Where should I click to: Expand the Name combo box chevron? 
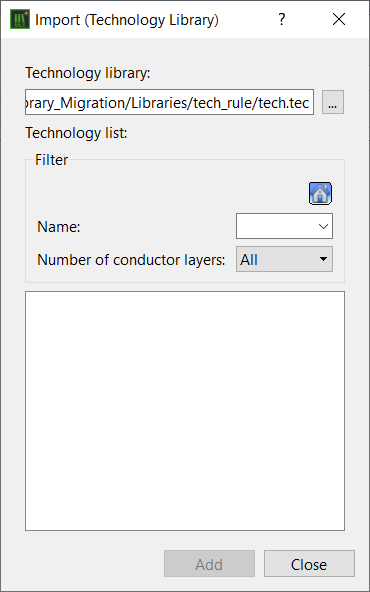tap(323, 227)
